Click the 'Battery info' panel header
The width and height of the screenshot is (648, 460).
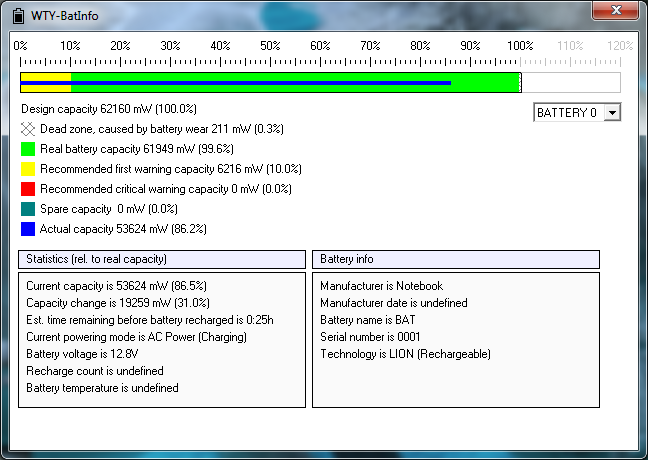point(456,259)
